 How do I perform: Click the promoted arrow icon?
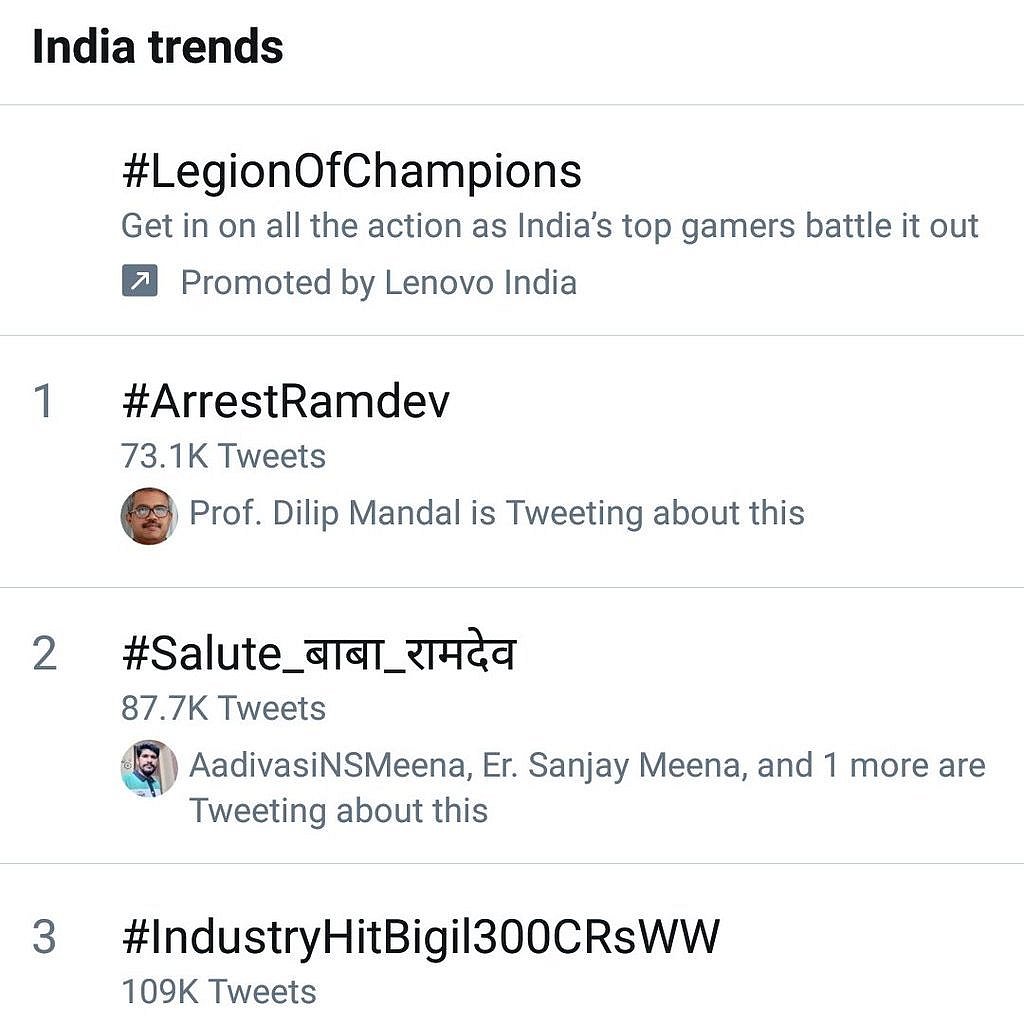click(139, 283)
